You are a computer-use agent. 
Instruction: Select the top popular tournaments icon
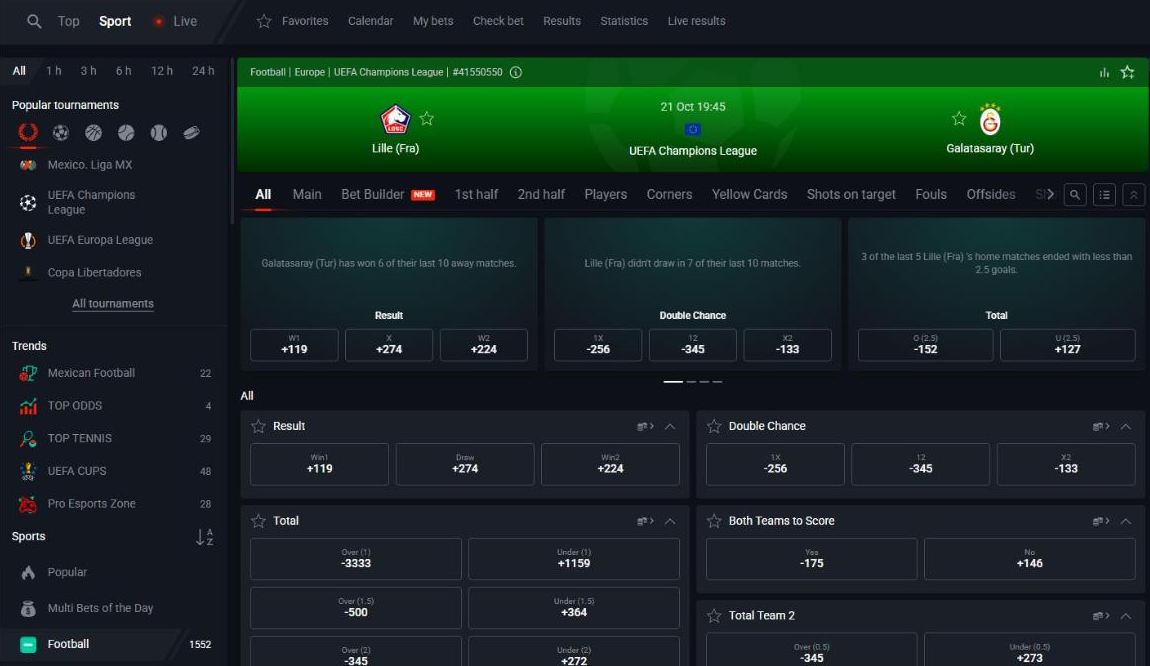pos(28,133)
